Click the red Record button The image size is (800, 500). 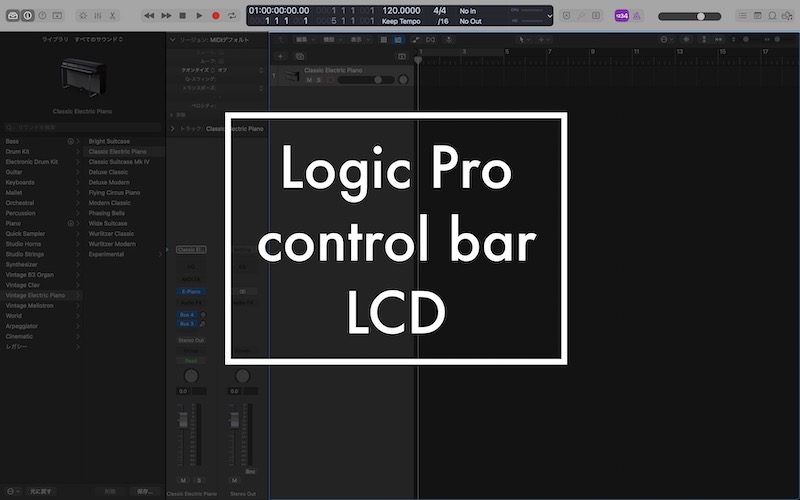(x=215, y=16)
